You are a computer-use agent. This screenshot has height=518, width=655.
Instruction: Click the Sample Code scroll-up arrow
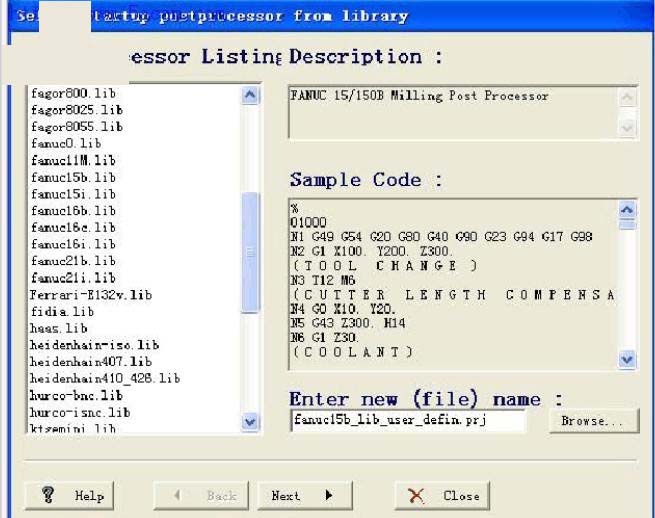[627, 209]
